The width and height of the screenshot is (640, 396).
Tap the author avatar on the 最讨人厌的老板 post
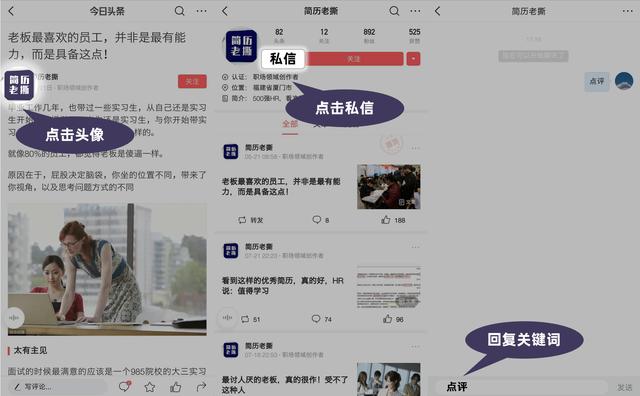231,350
